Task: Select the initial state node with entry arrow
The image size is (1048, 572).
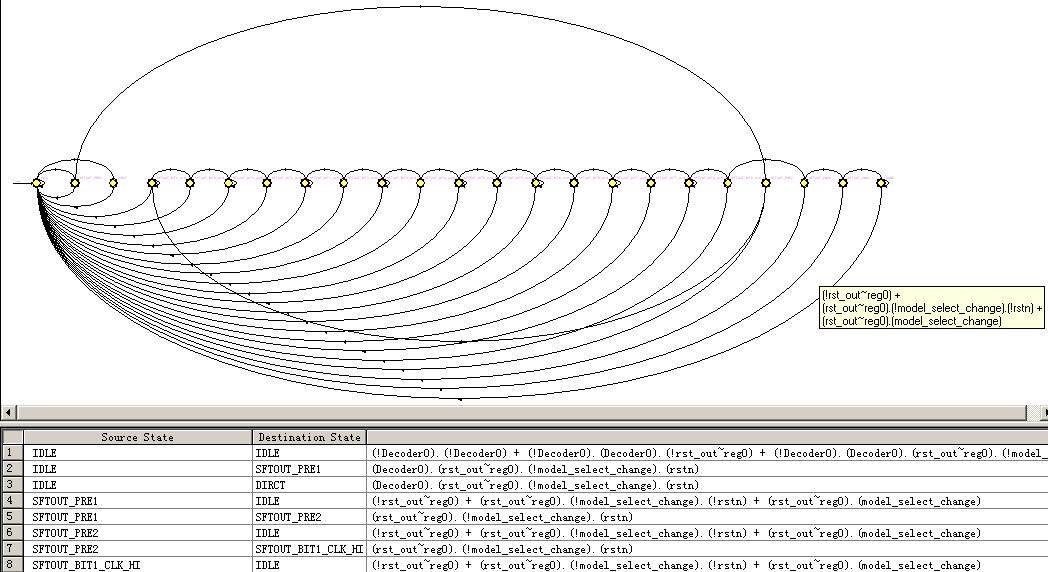Action: pyautogui.click(x=37, y=182)
